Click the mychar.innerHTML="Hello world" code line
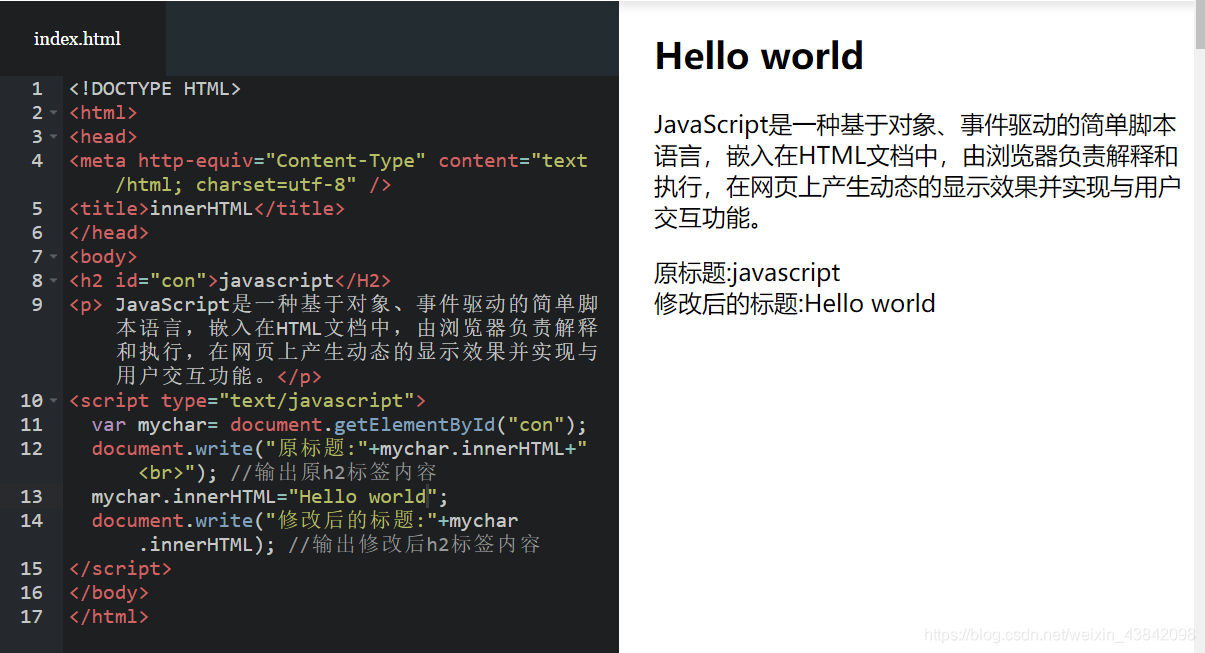This screenshot has width=1205, height=653. (270, 497)
